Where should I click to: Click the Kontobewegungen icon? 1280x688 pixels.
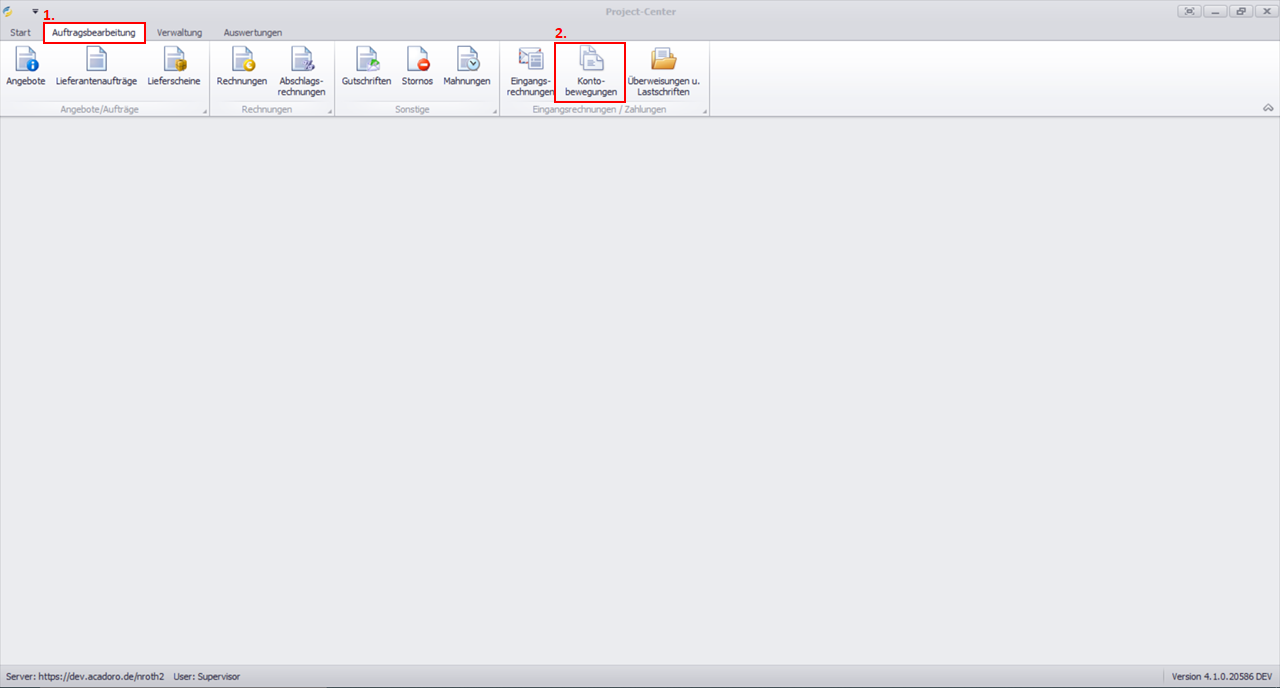[590, 71]
